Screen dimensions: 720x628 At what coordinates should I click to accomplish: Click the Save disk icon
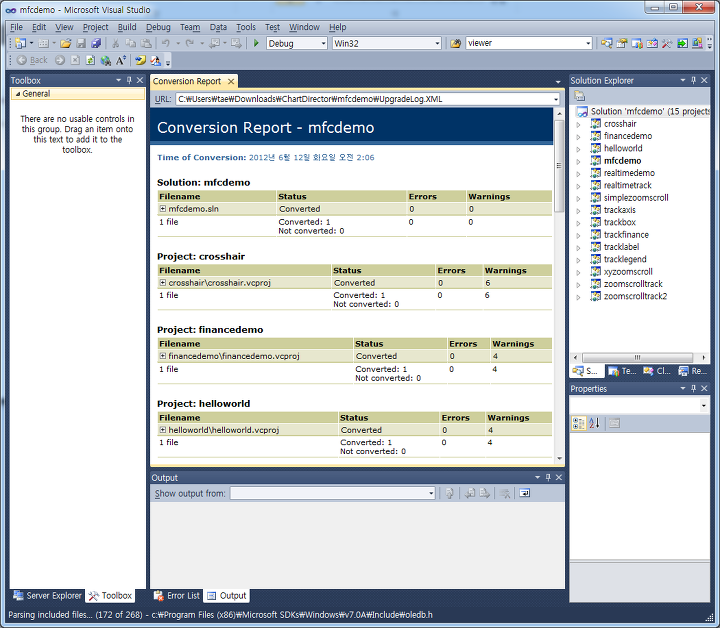[x=81, y=43]
